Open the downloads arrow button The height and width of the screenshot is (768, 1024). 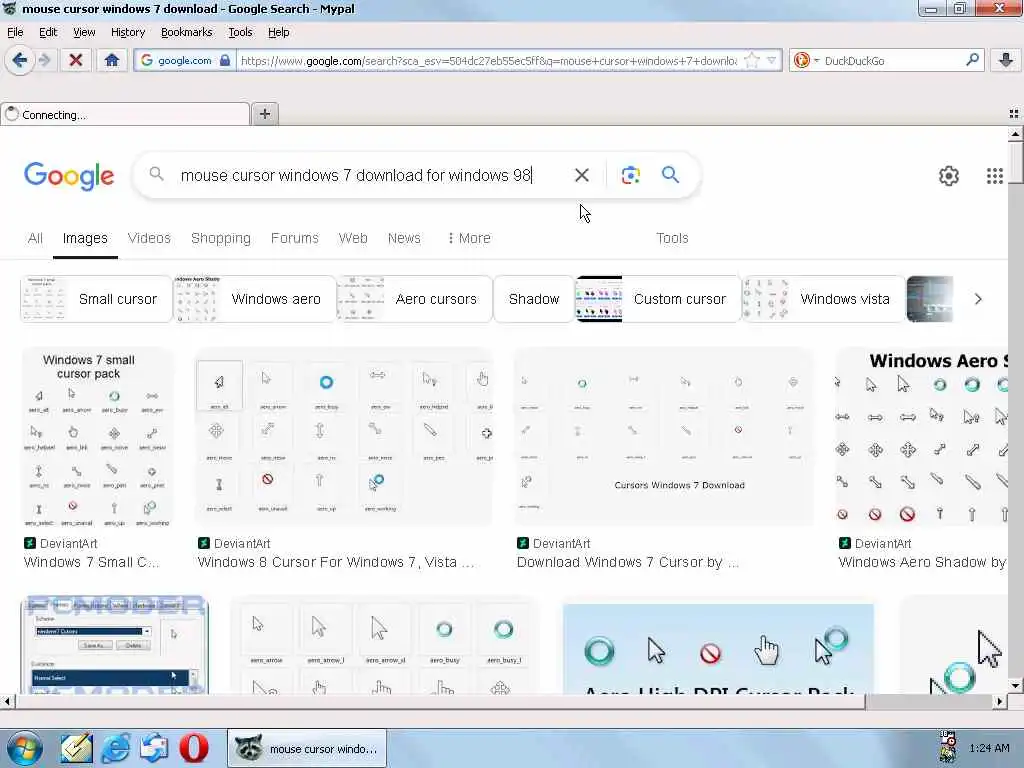1006,61
